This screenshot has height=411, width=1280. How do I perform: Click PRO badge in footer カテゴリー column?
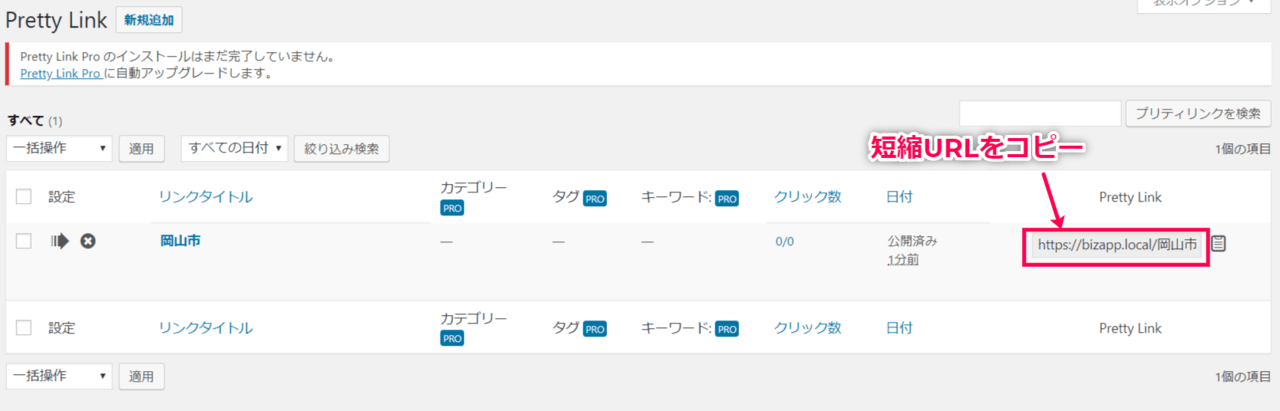click(451, 338)
